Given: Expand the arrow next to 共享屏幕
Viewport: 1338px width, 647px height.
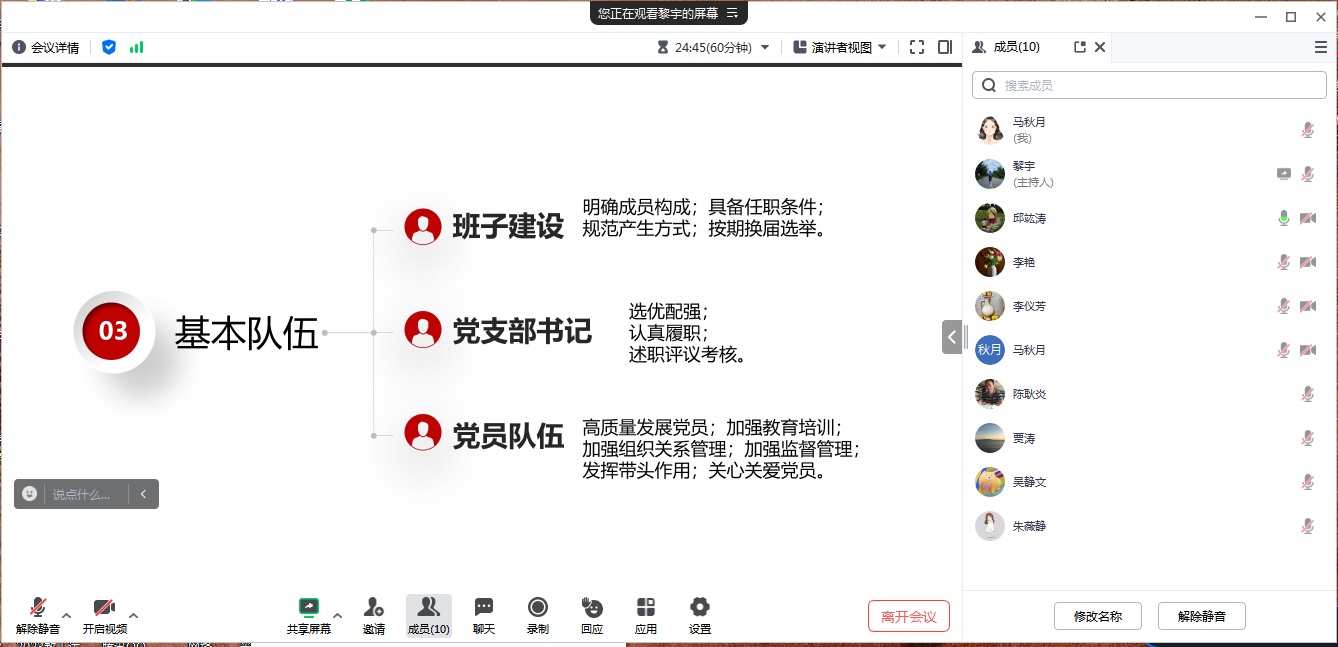Looking at the screenshot, I should tap(337, 615).
